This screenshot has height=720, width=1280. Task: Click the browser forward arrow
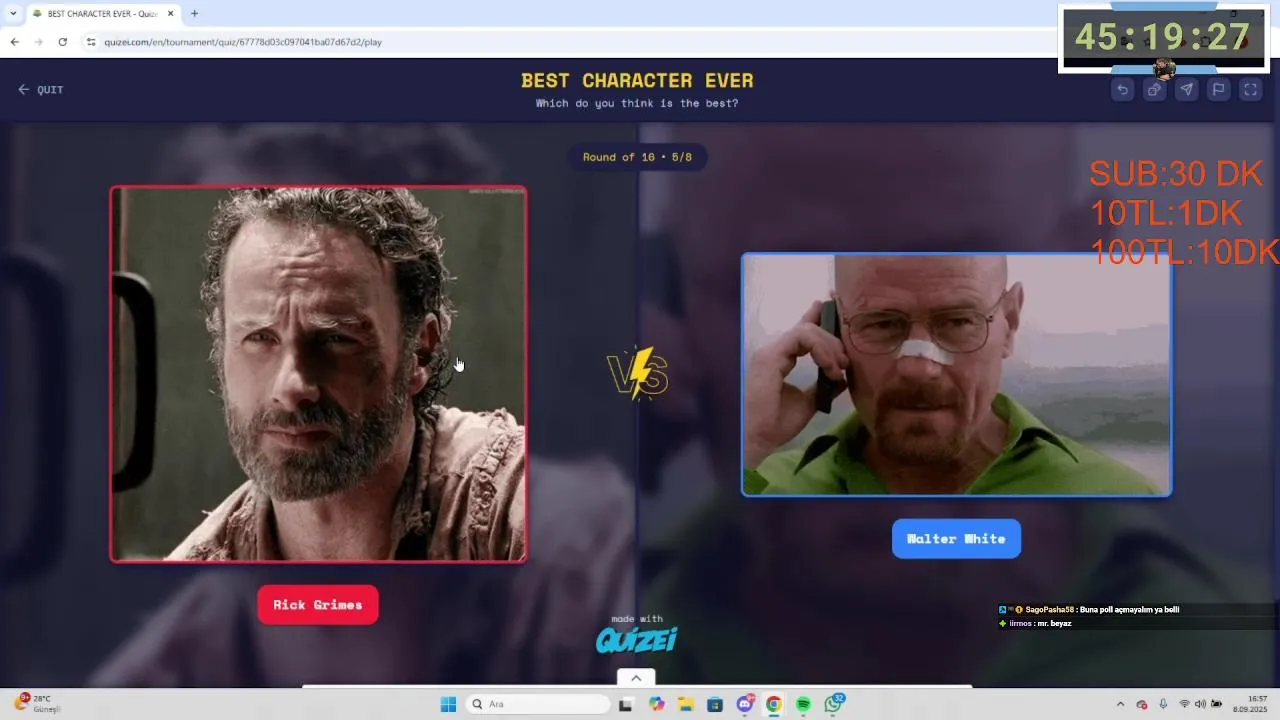tap(38, 42)
